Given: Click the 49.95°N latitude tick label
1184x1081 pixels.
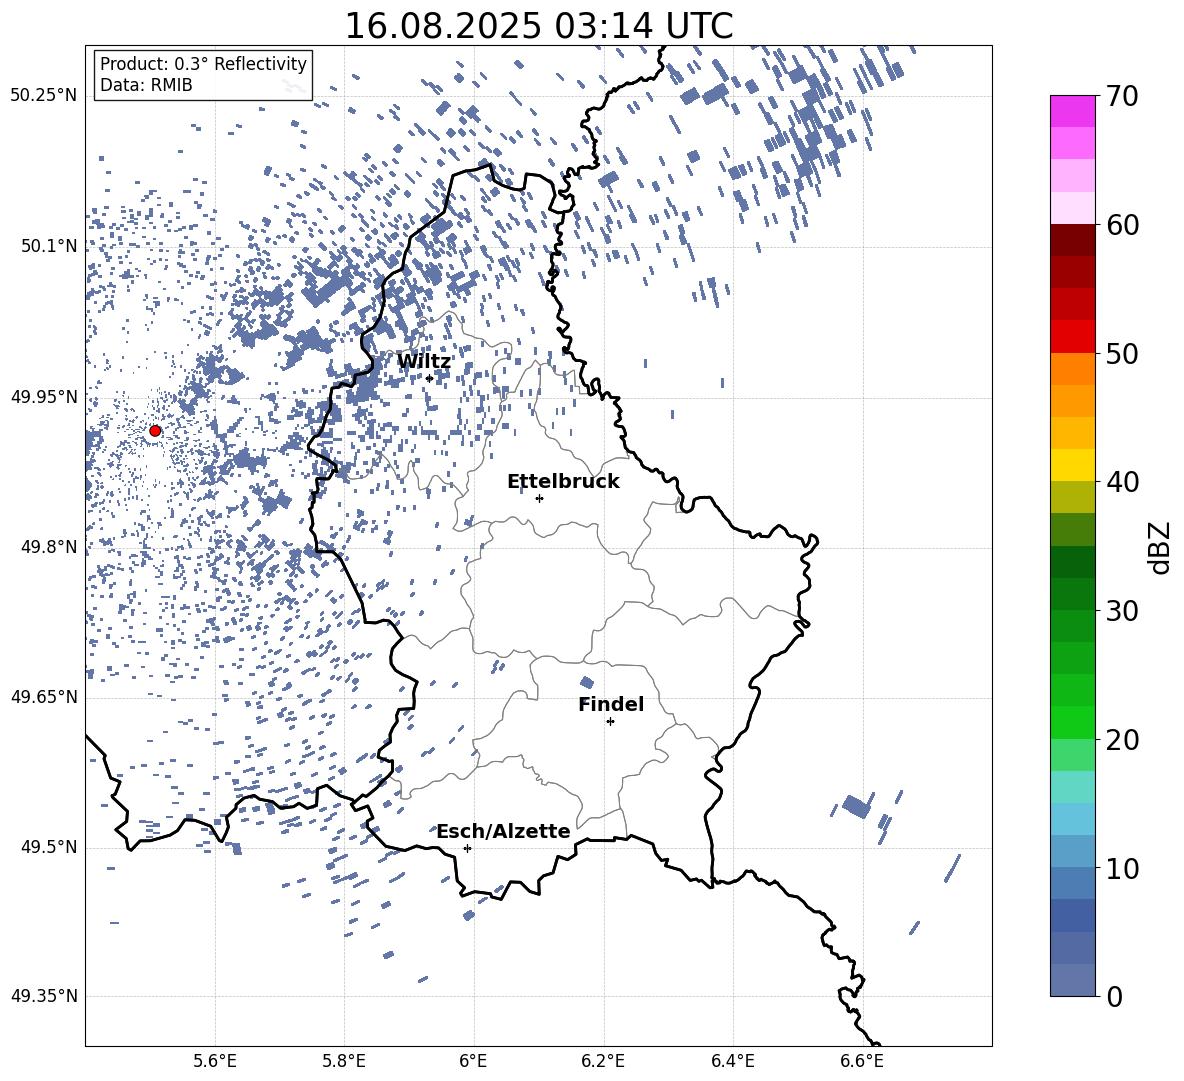Looking at the screenshot, I should [44, 397].
